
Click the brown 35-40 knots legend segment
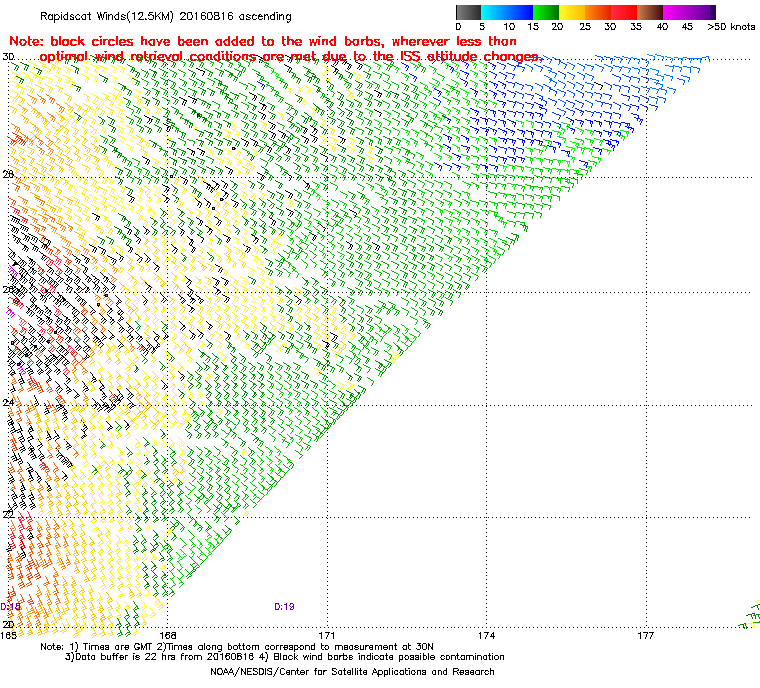650,12
